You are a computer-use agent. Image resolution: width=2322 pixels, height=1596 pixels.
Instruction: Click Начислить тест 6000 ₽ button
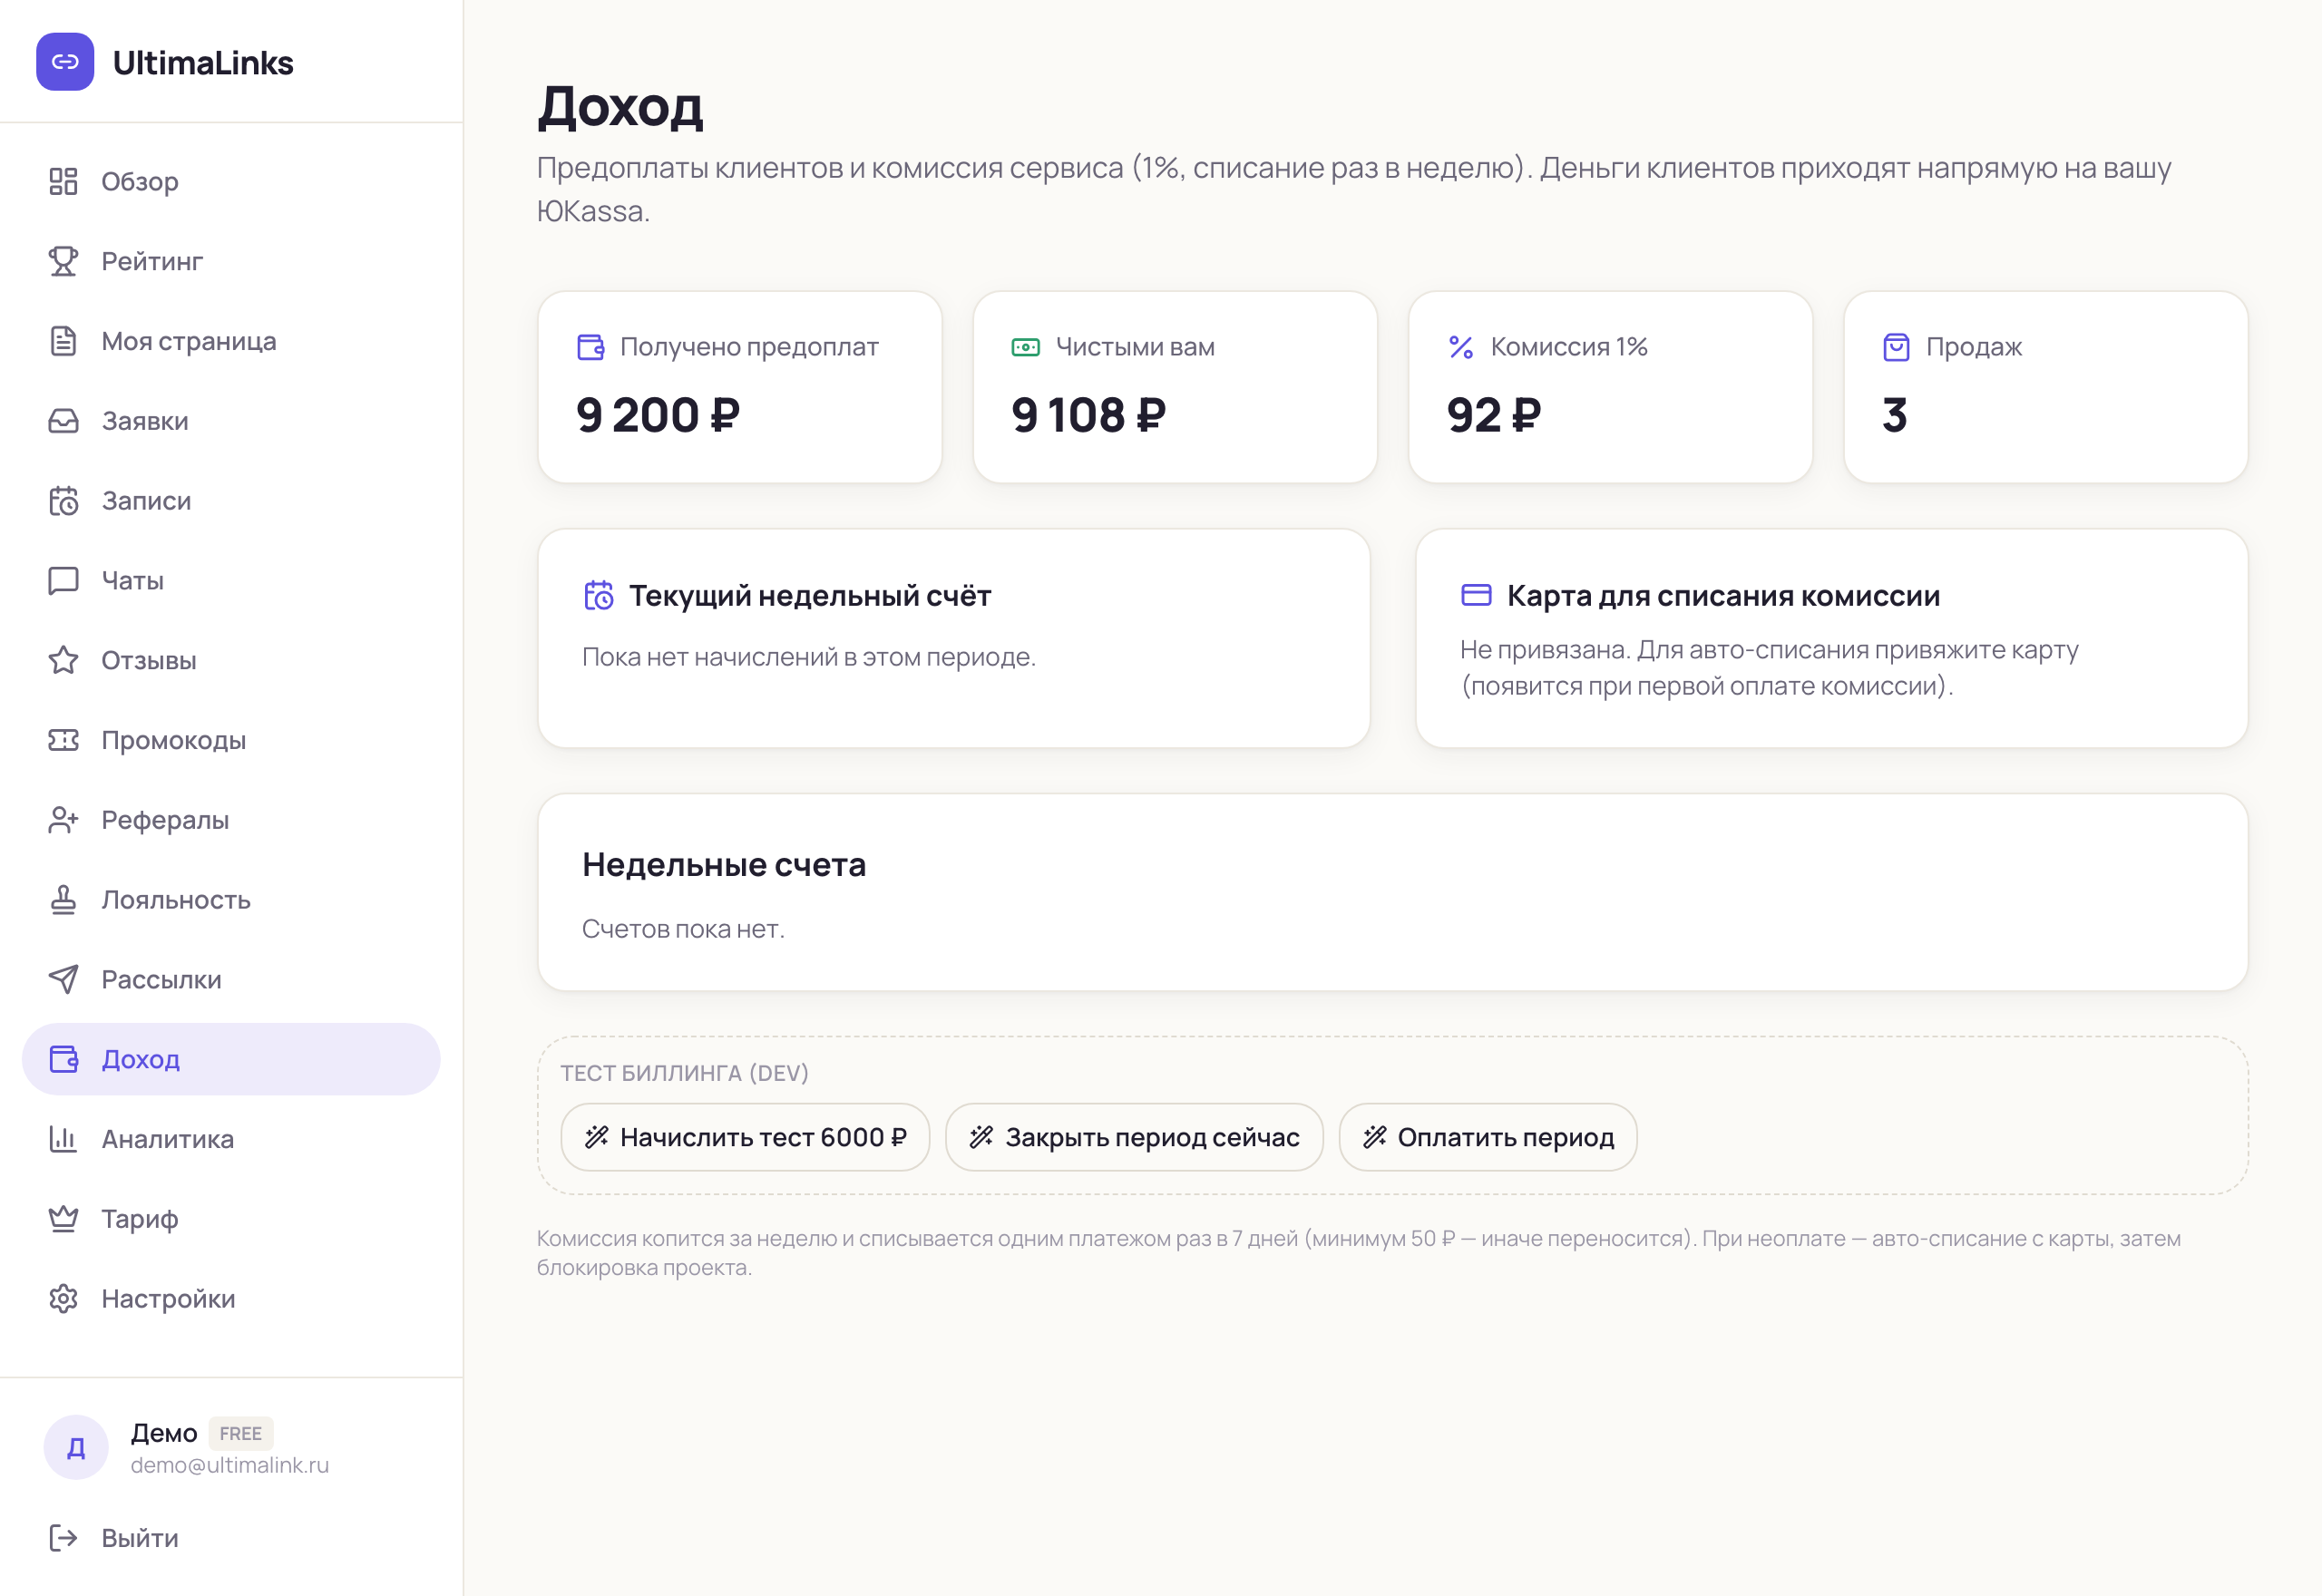745,1137
